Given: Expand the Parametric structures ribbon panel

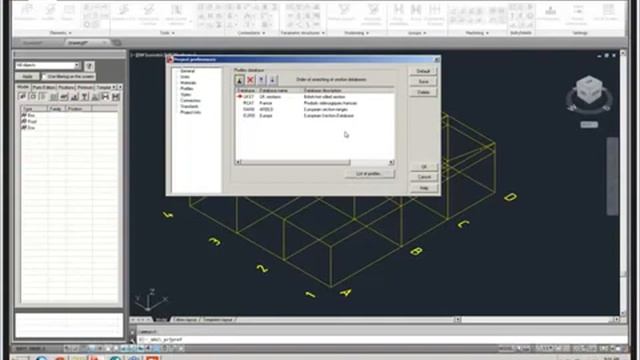Looking at the screenshot, I should point(302,33).
